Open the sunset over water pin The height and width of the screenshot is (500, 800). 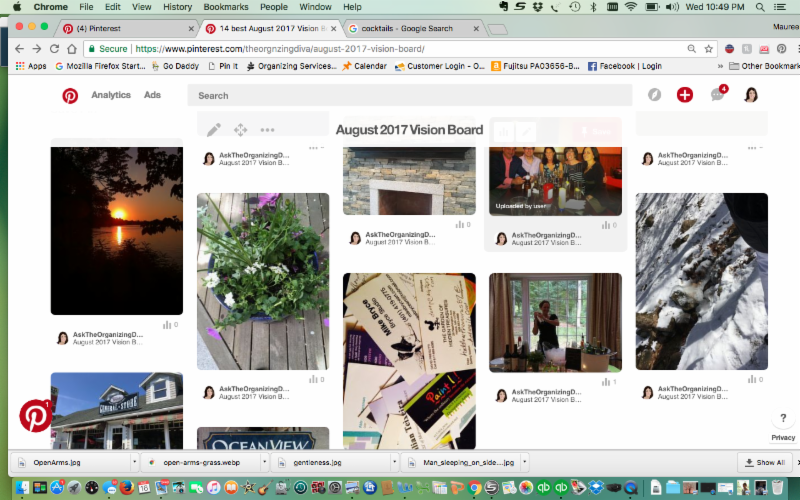click(x=117, y=230)
